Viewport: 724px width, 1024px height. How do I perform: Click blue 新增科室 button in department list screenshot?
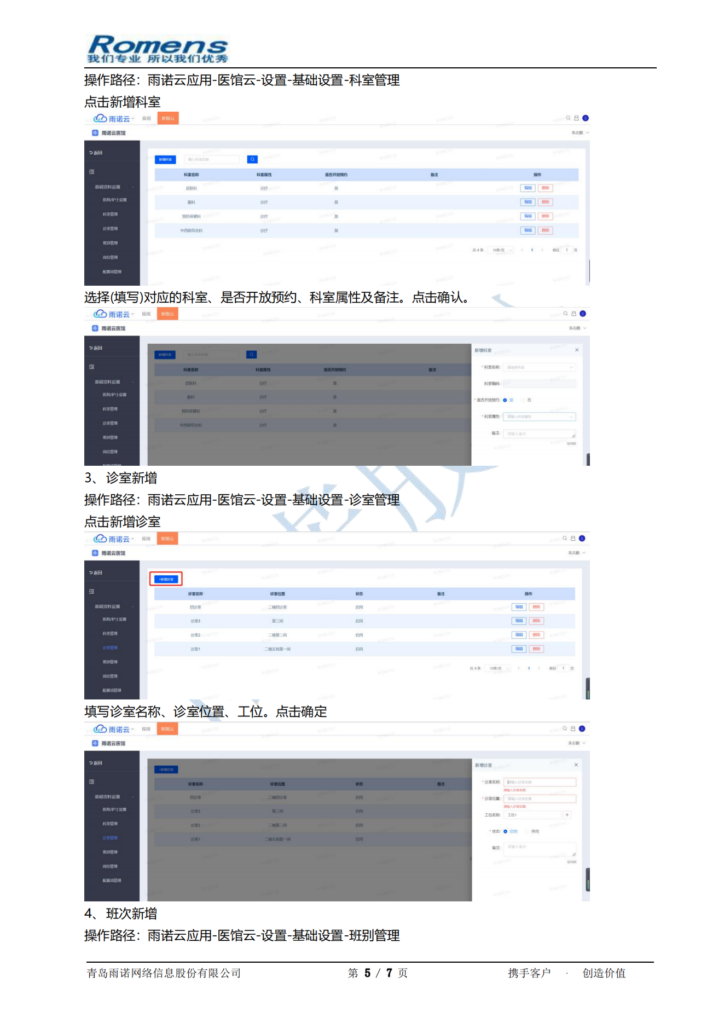pos(165,159)
